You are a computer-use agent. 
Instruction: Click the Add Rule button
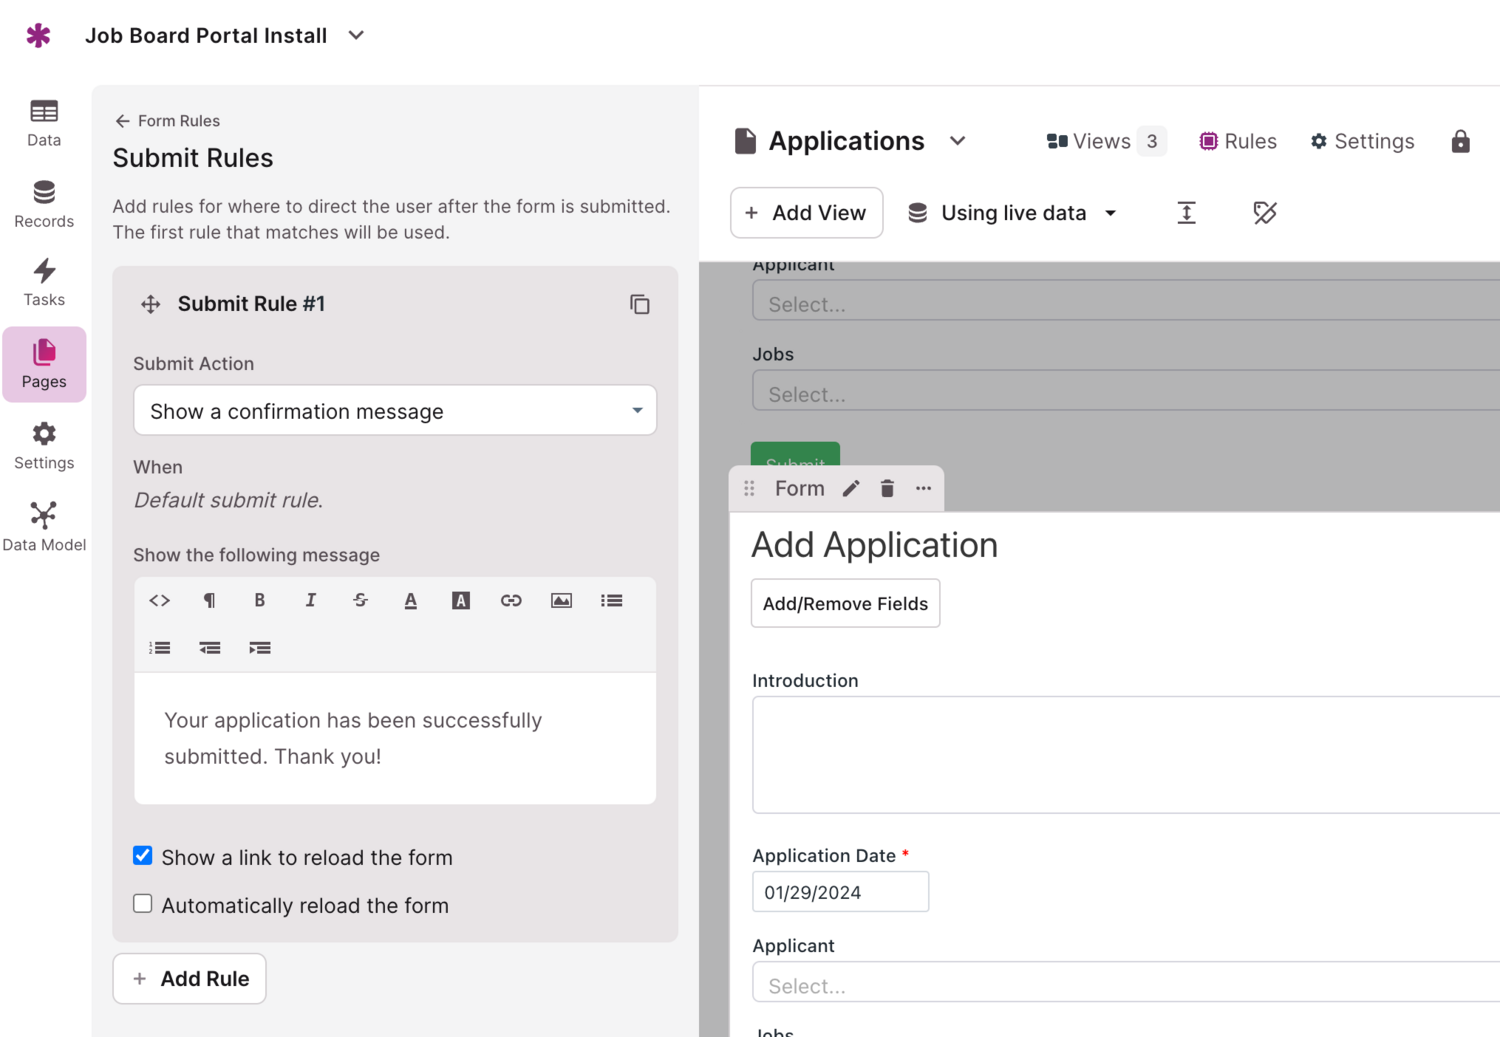pyautogui.click(x=190, y=978)
